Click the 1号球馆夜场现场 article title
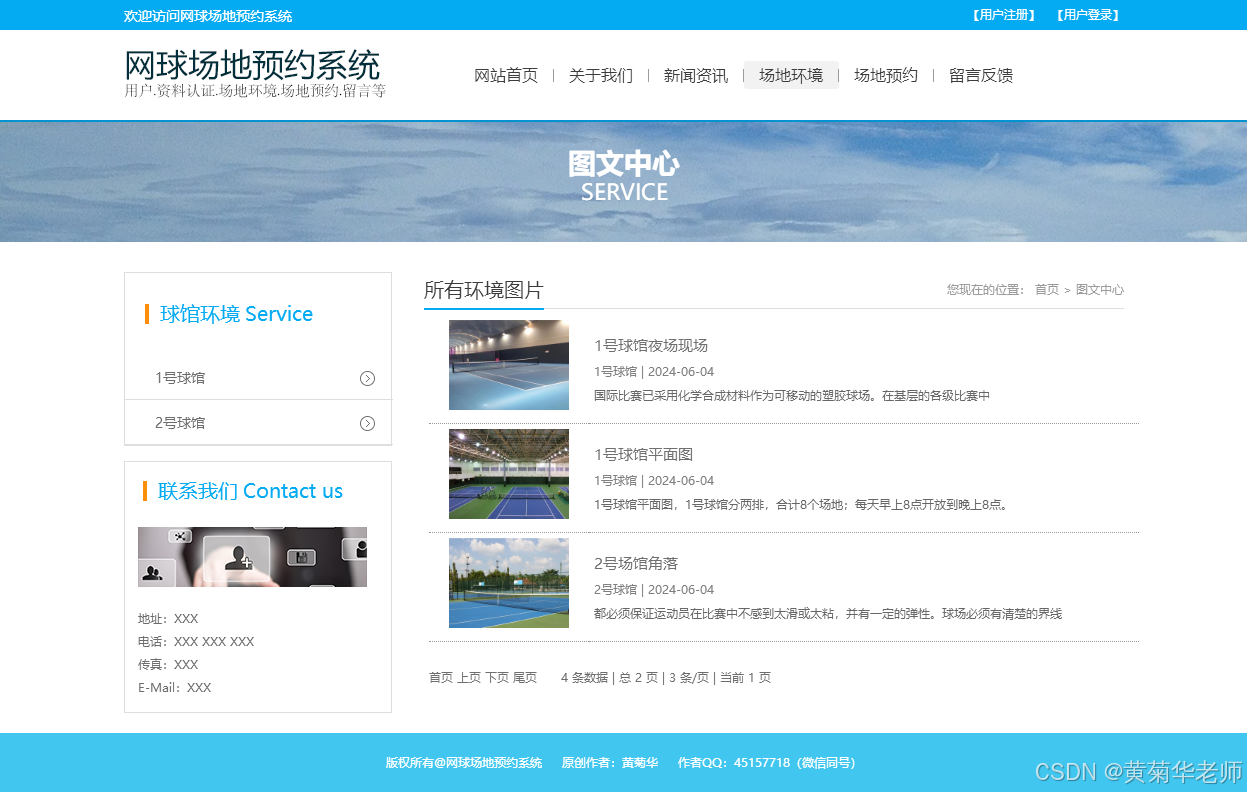 (652, 345)
